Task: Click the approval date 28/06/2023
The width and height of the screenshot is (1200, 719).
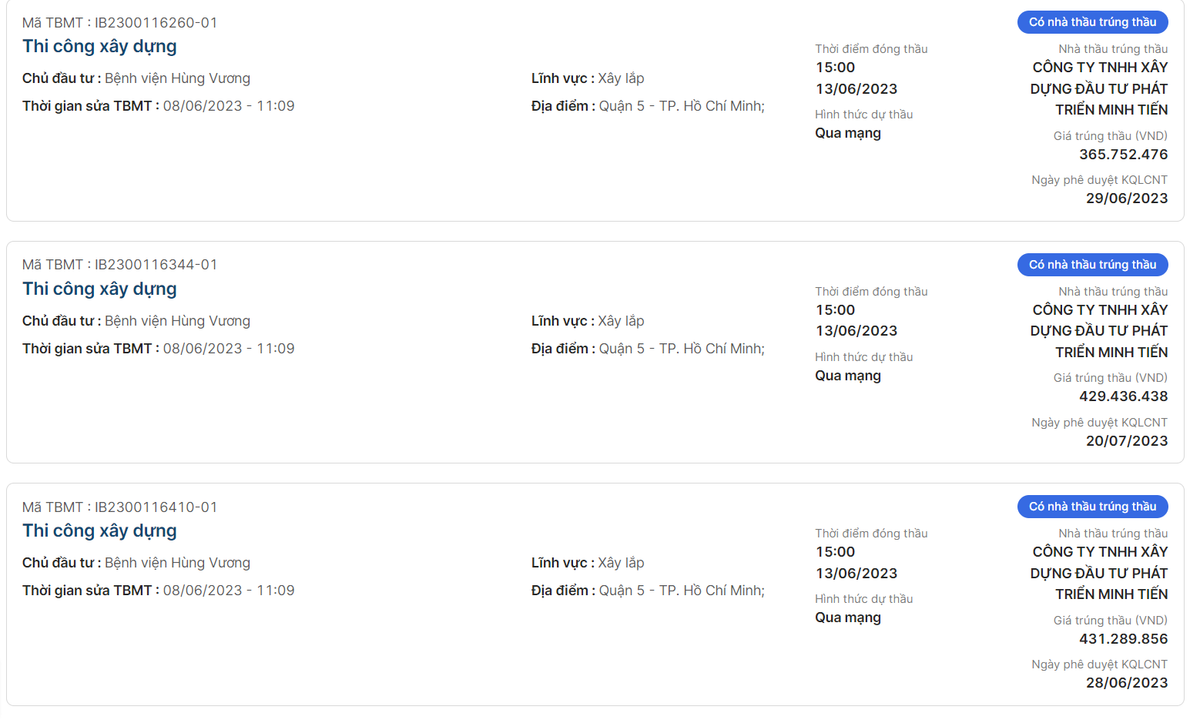Action: point(1126,682)
